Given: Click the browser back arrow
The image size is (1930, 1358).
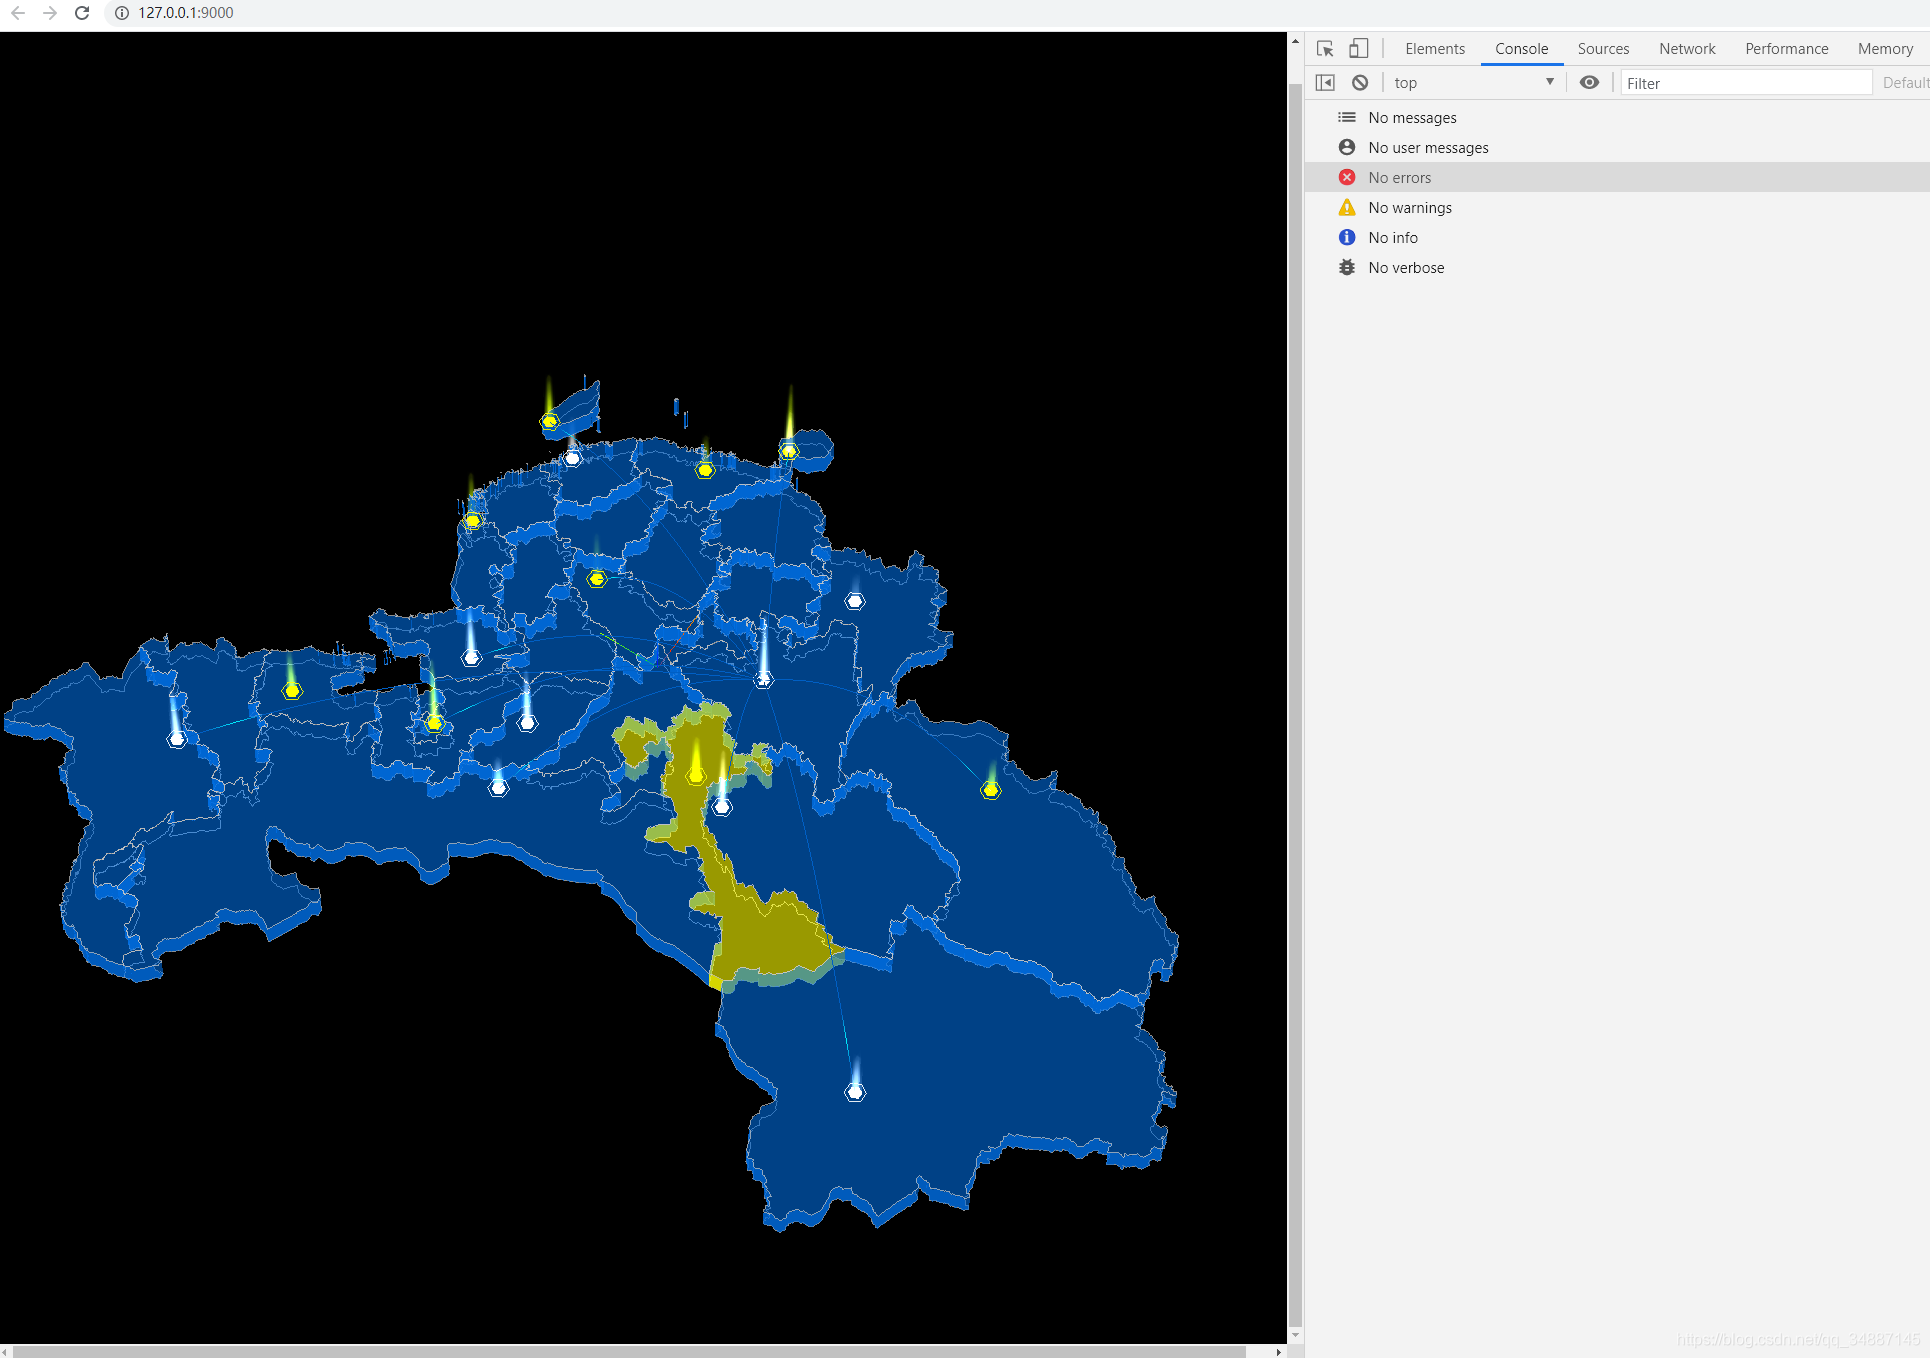Looking at the screenshot, I should point(18,13).
